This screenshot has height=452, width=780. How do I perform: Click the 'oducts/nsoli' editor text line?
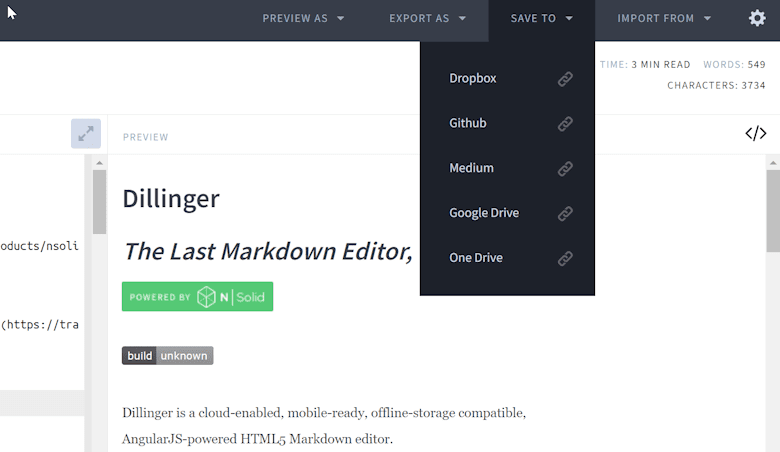pos(39,246)
